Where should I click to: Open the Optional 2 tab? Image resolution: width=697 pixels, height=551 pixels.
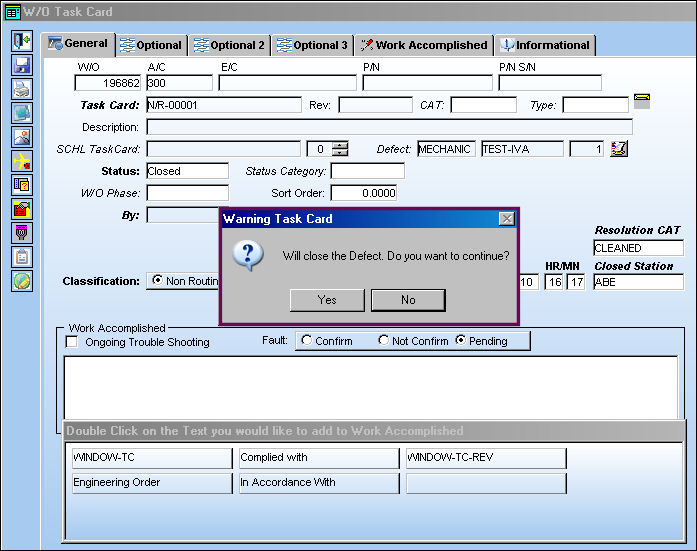coord(229,45)
